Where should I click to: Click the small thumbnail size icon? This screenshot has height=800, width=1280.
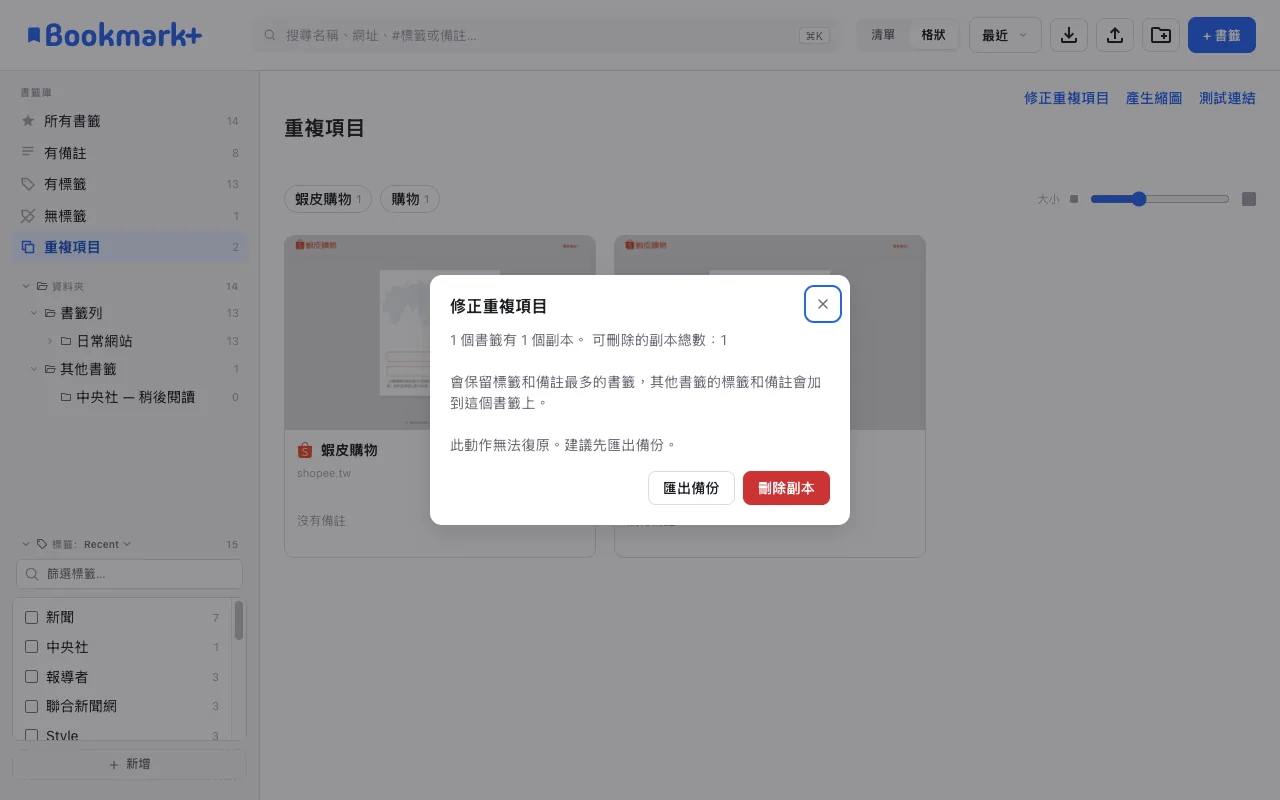1074,199
